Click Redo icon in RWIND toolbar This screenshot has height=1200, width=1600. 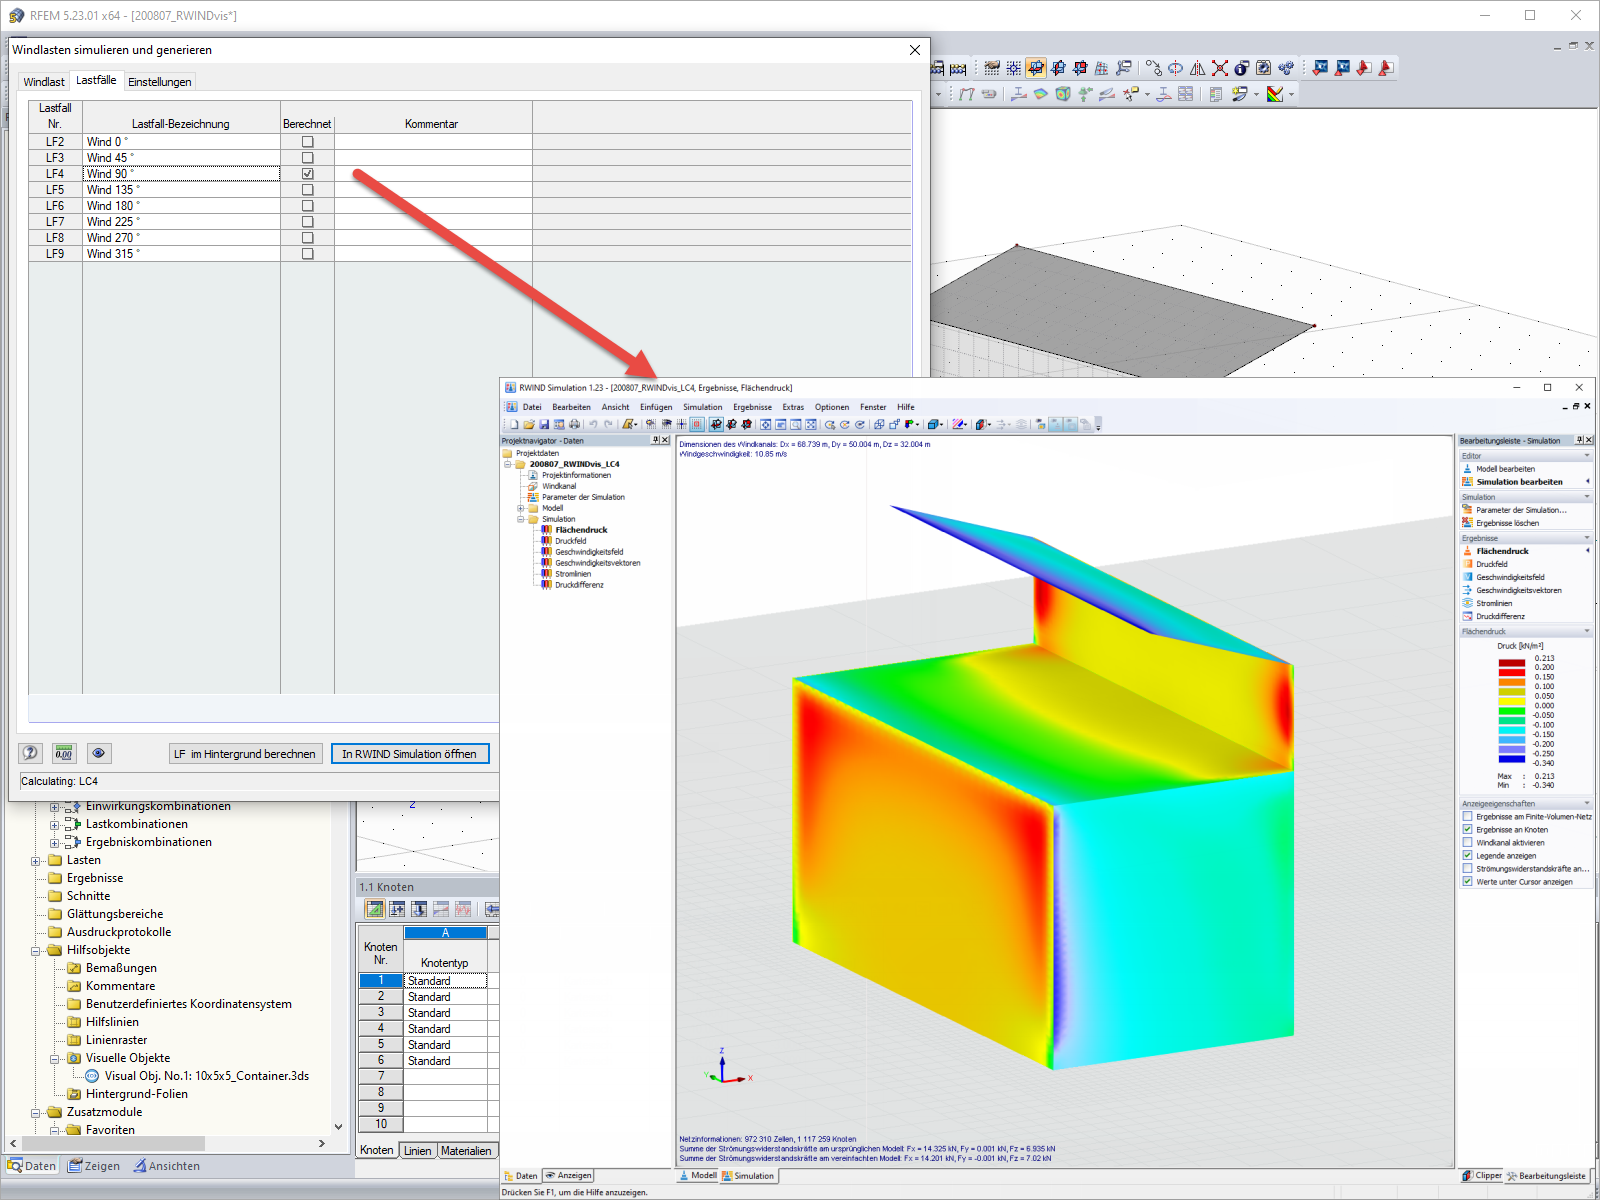pyautogui.click(x=608, y=425)
